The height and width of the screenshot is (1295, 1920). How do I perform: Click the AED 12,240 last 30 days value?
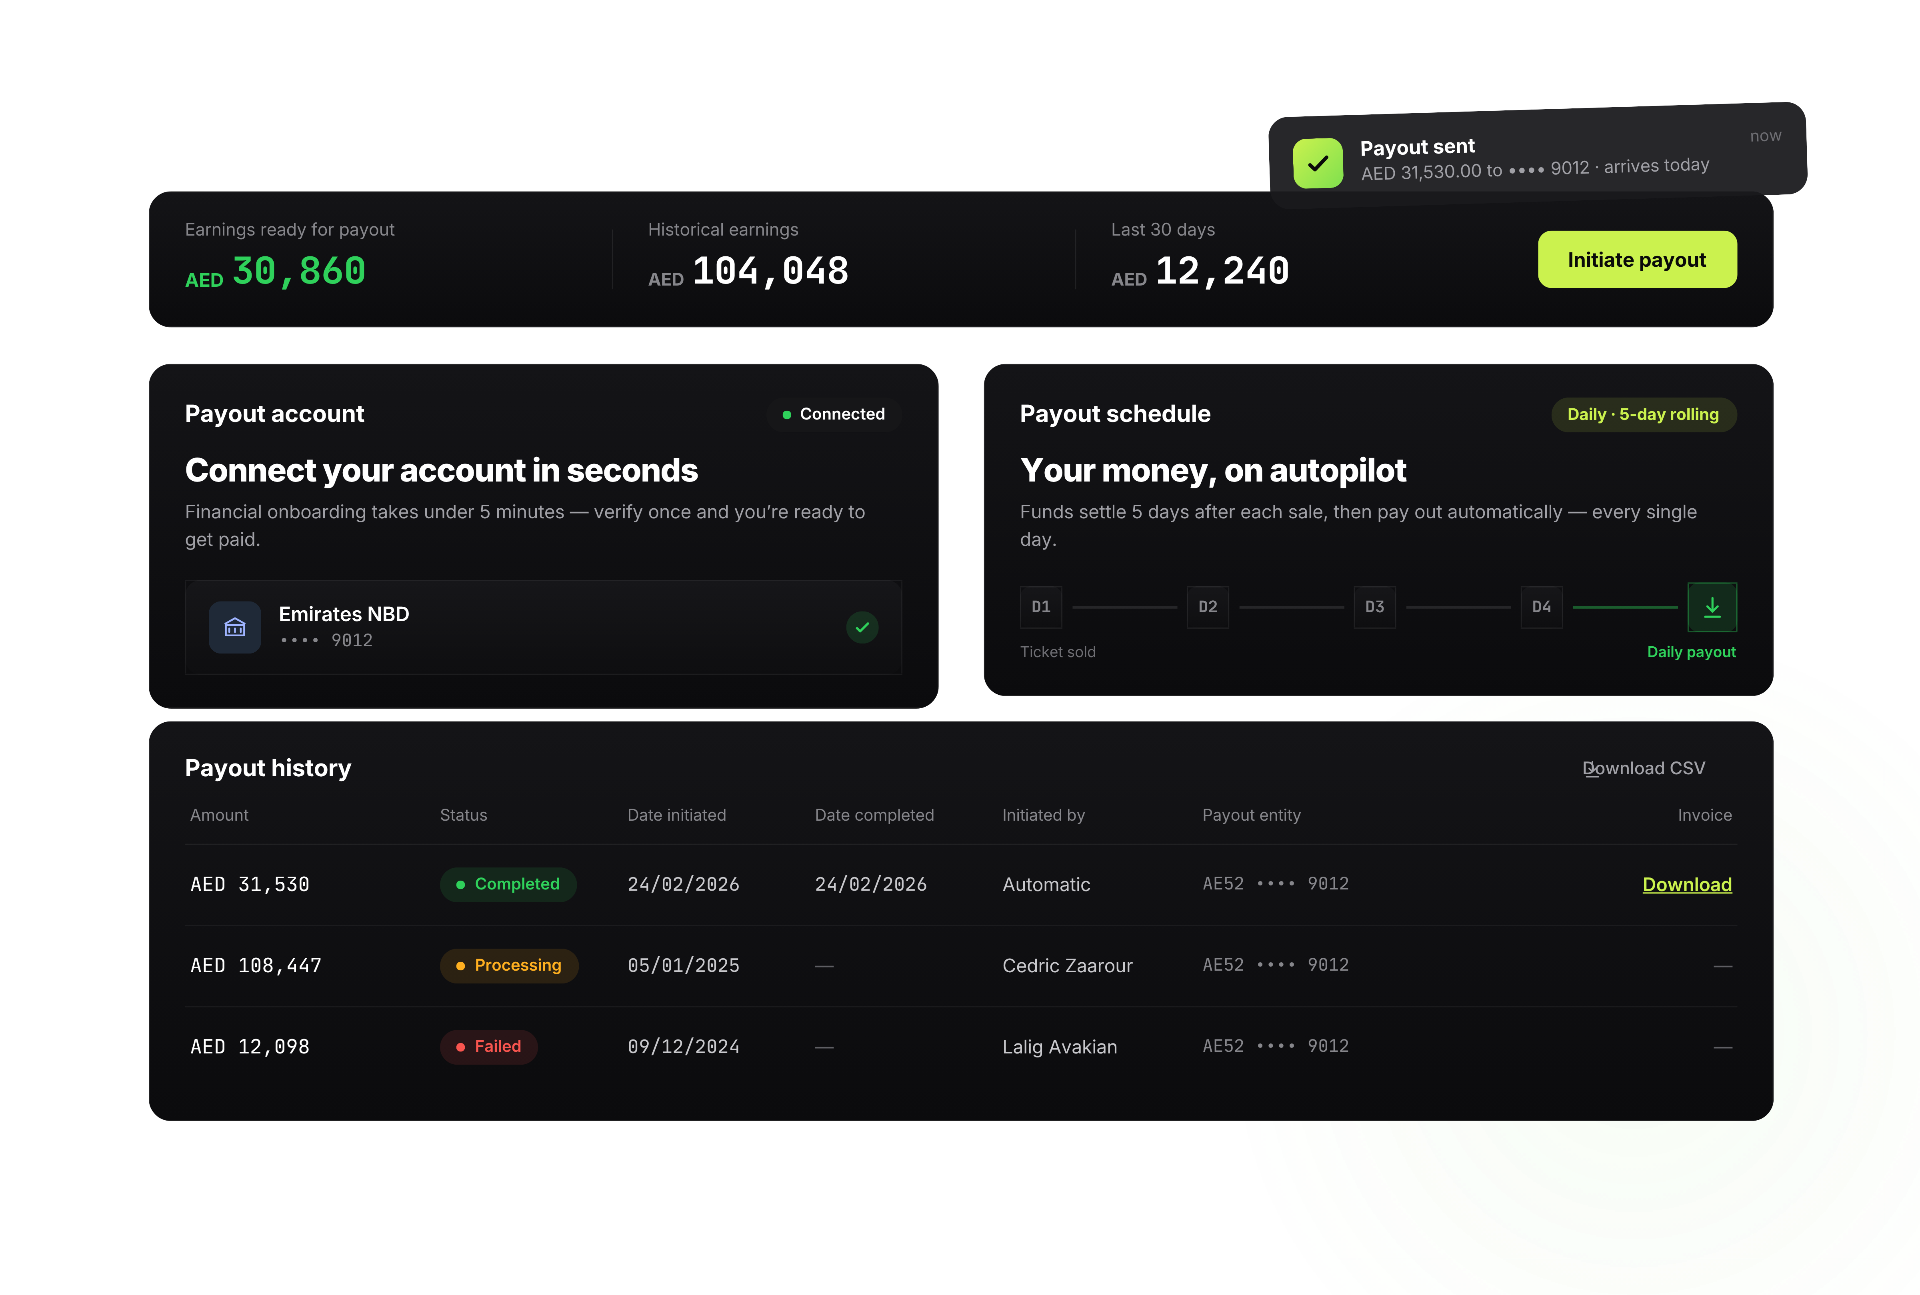1200,271
